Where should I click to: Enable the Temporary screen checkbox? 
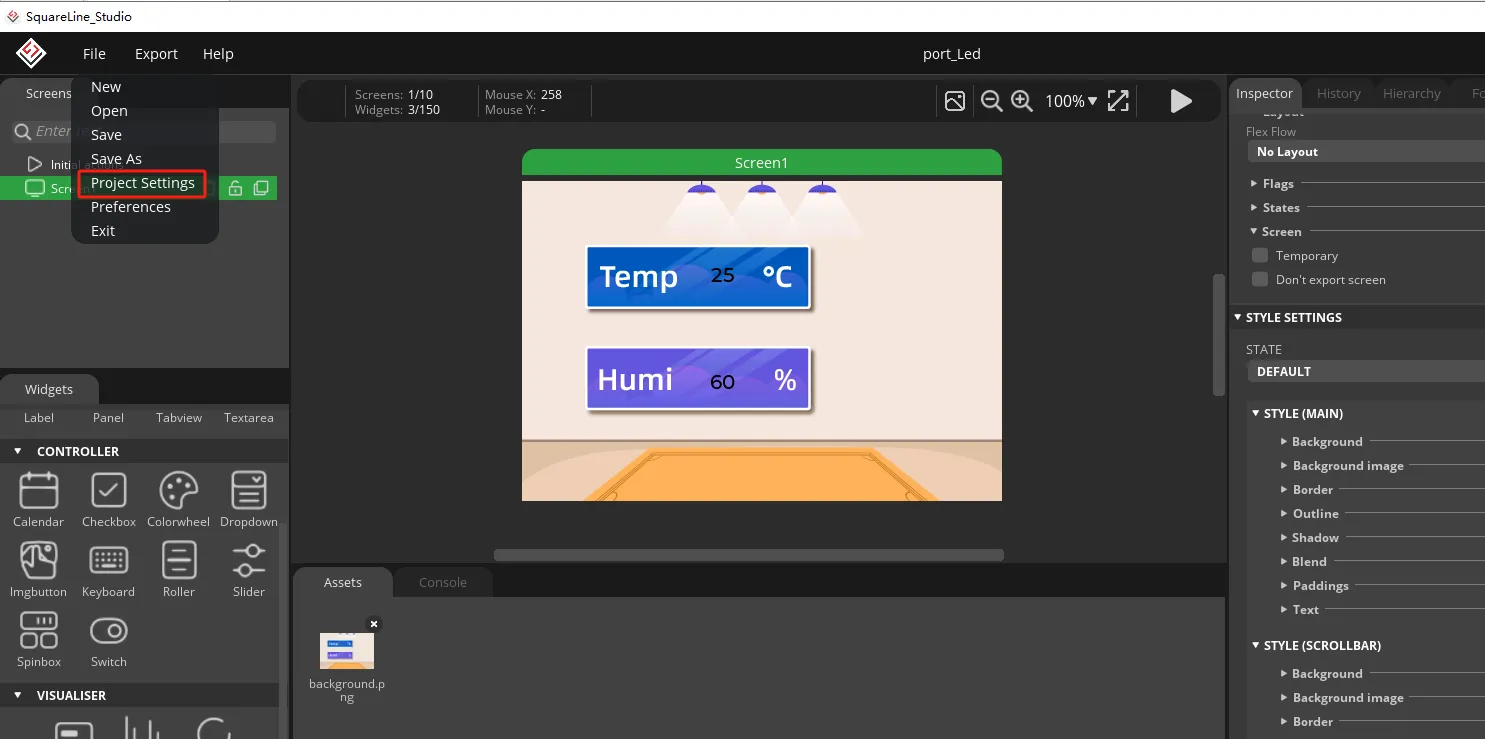(x=1260, y=256)
